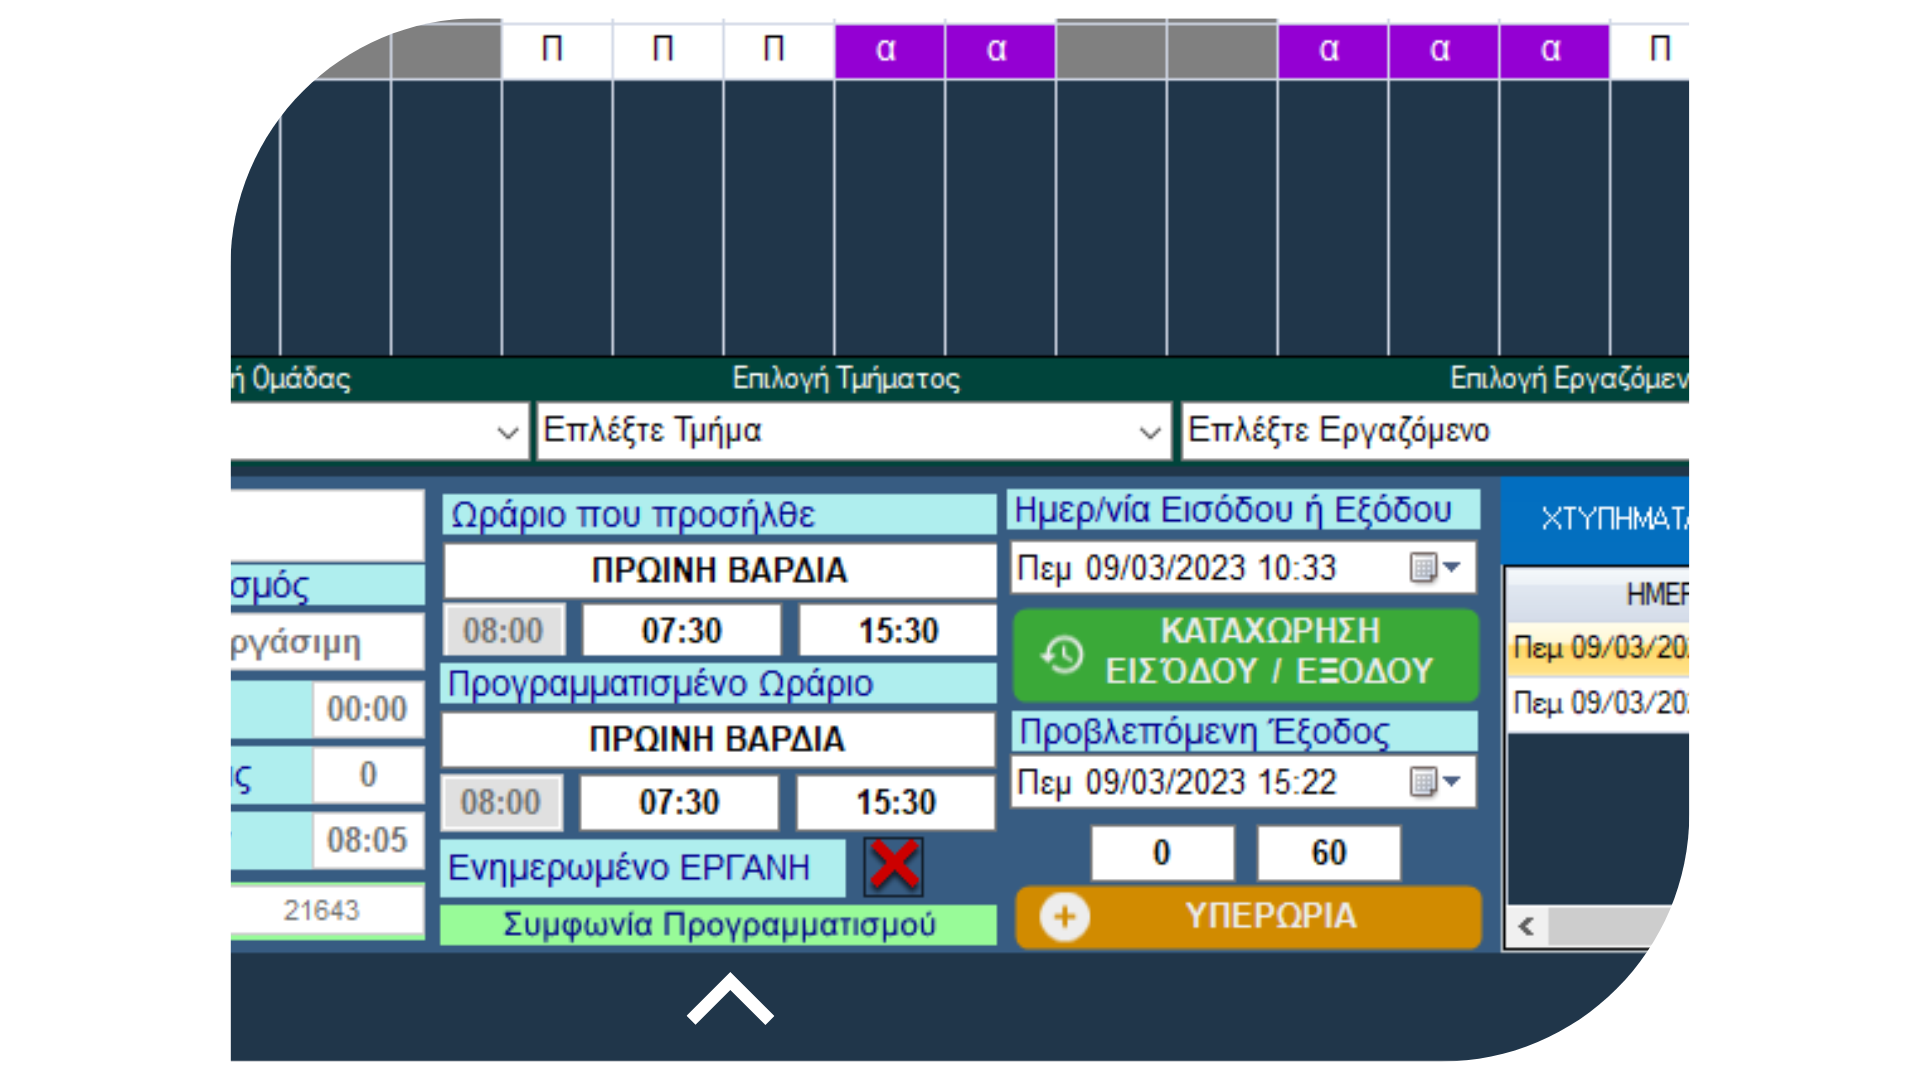Expand the Ομάδας selection dropdown arrow
Viewport: 1920px width, 1080px height.
coord(507,432)
